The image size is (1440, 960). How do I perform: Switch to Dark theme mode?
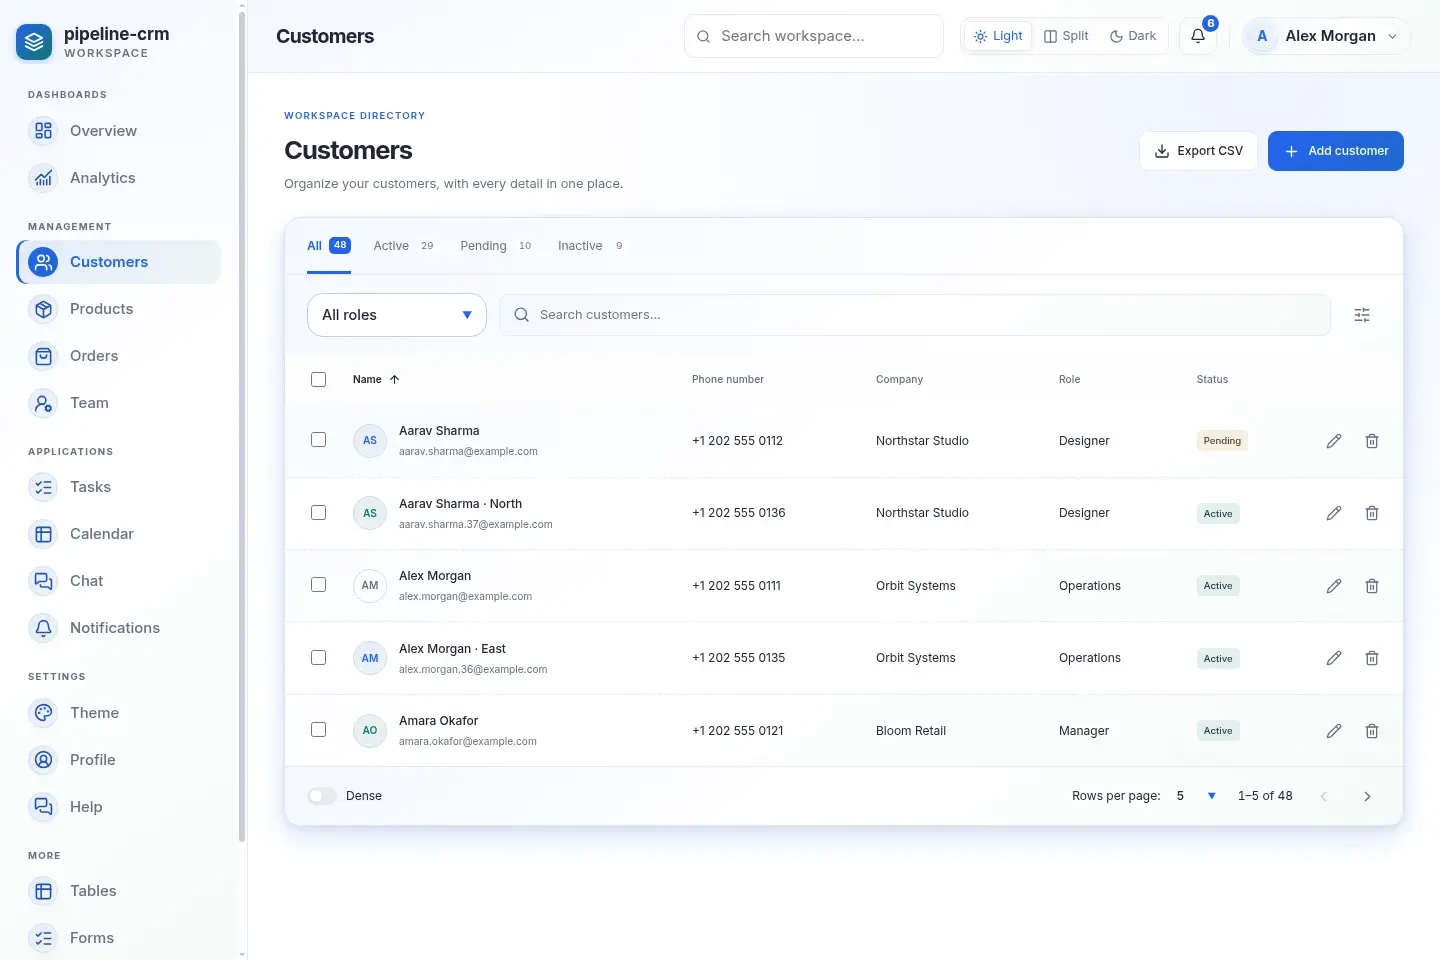coord(1133,36)
